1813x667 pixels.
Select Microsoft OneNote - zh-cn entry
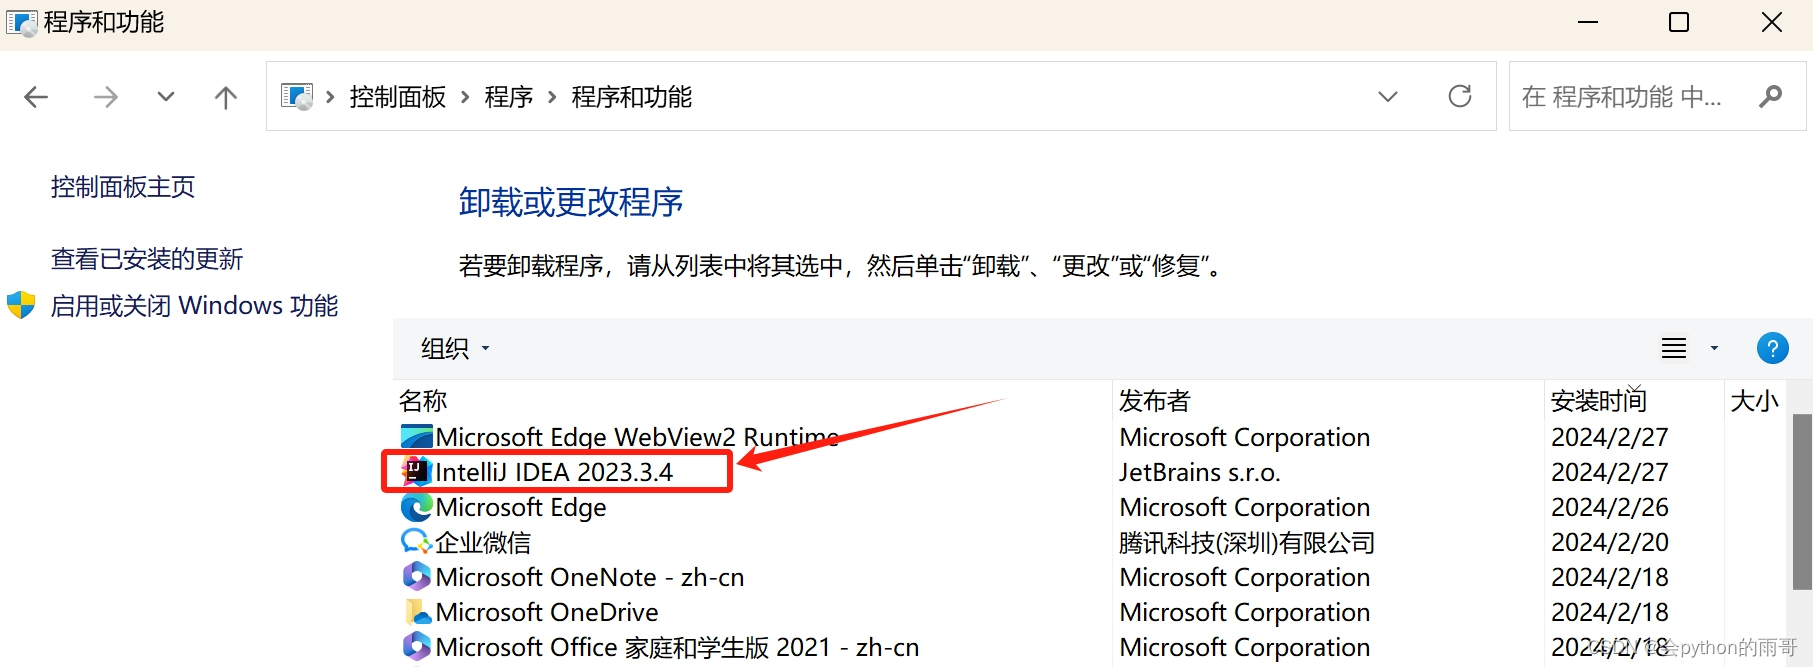[x=590, y=577]
